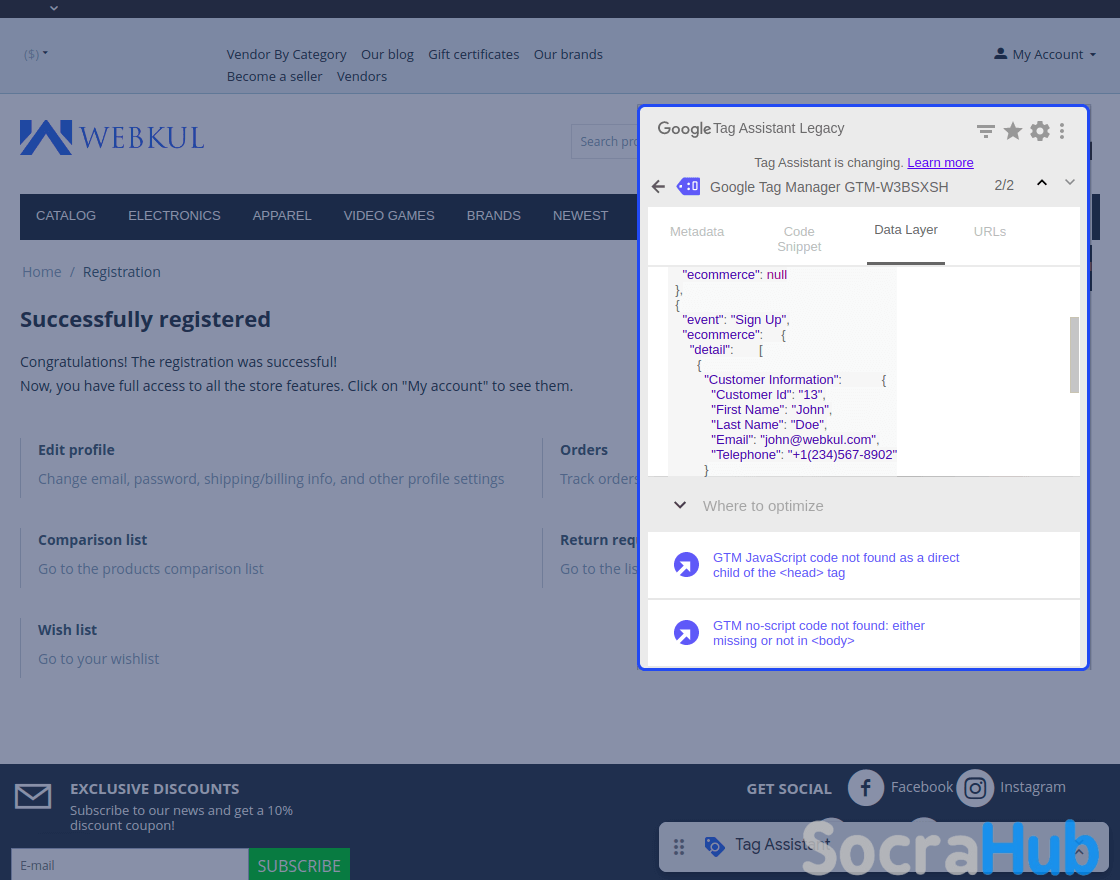Open GTM no-script code not found suggestion

[x=819, y=633]
